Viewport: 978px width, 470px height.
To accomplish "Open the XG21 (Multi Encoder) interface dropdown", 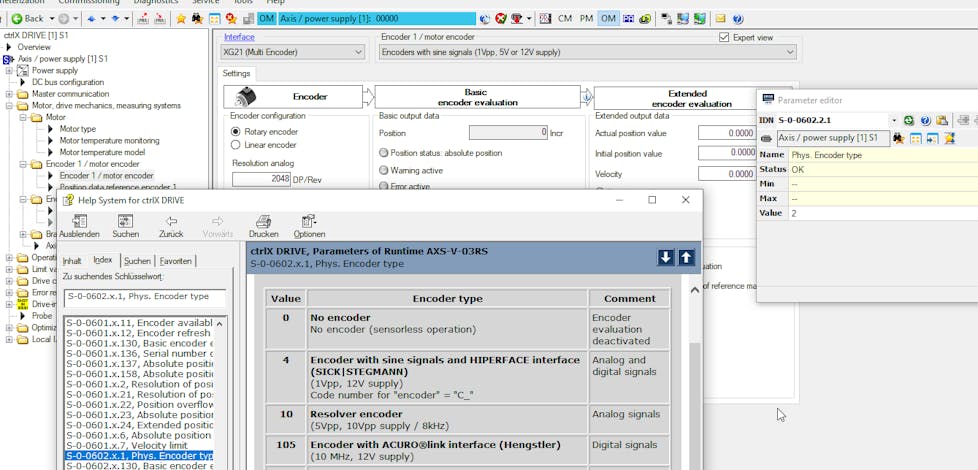I will point(292,52).
